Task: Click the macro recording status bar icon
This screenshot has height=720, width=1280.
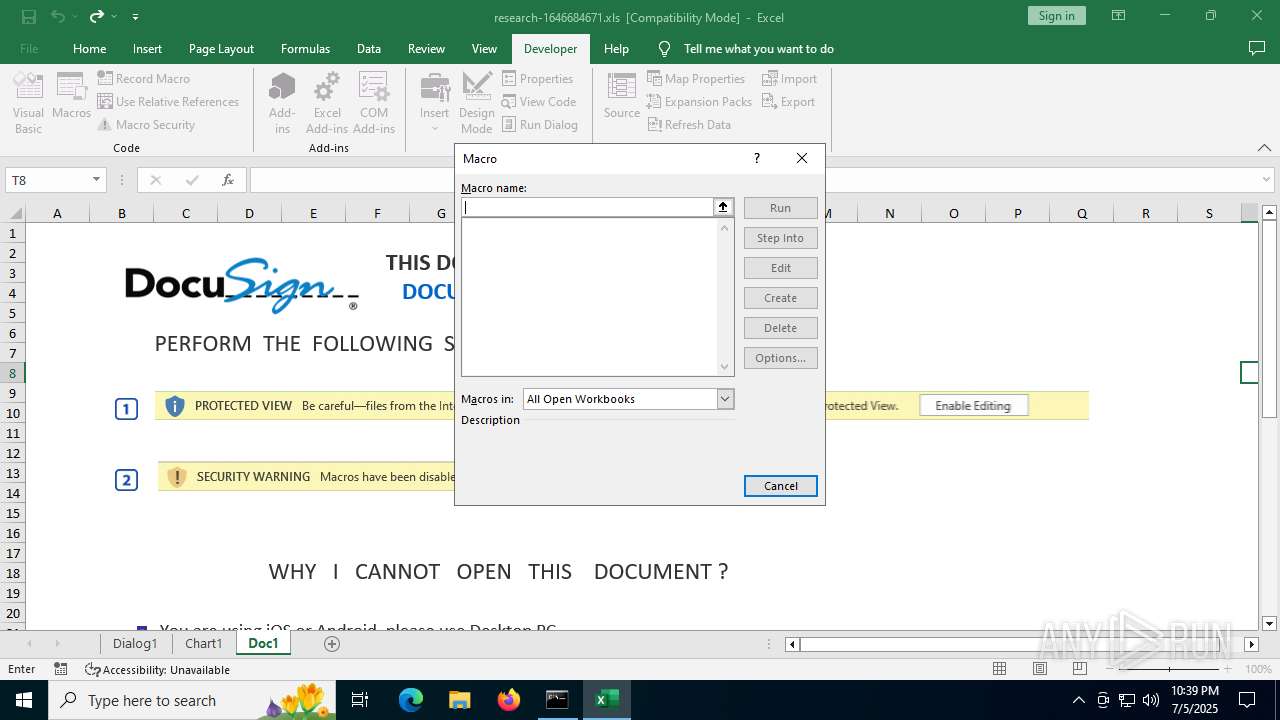Action: click(x=60, y=669)
